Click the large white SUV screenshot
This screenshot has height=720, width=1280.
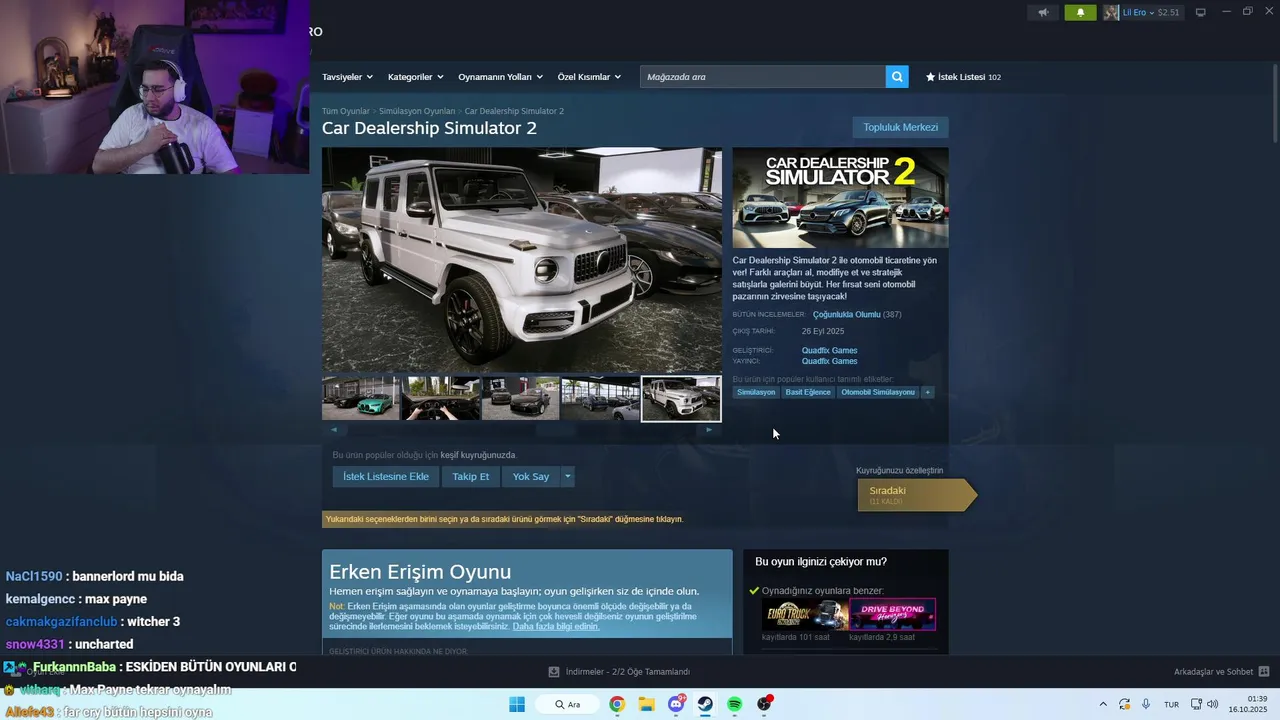521,260
